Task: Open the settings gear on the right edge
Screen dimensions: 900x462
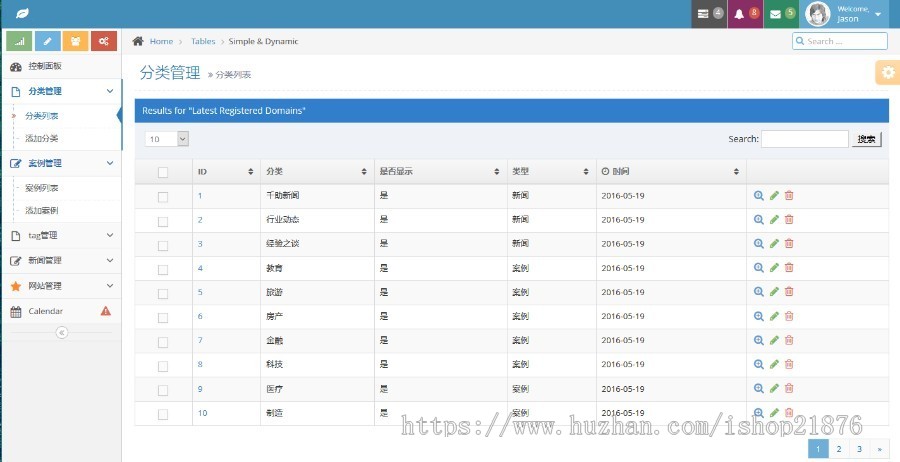Action: click(888, 72)
